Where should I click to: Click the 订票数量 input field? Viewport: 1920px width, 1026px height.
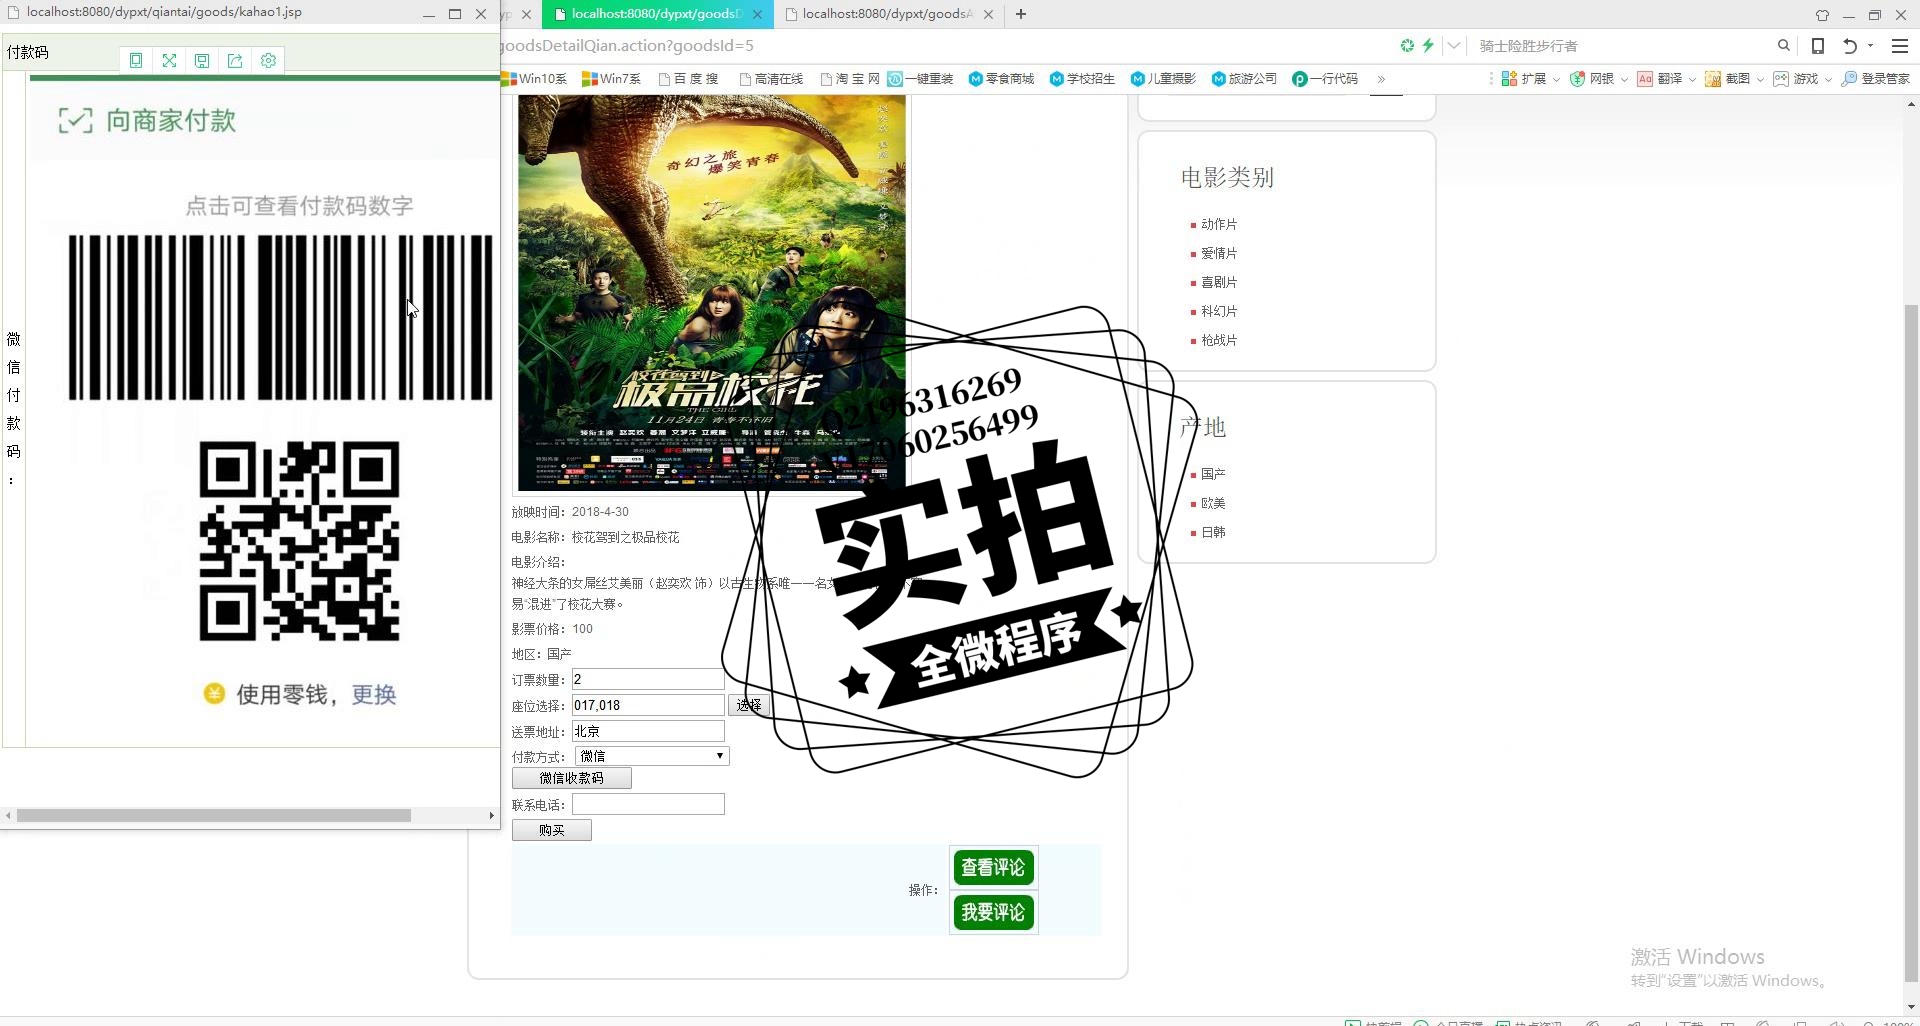click(x=648, y=679)
